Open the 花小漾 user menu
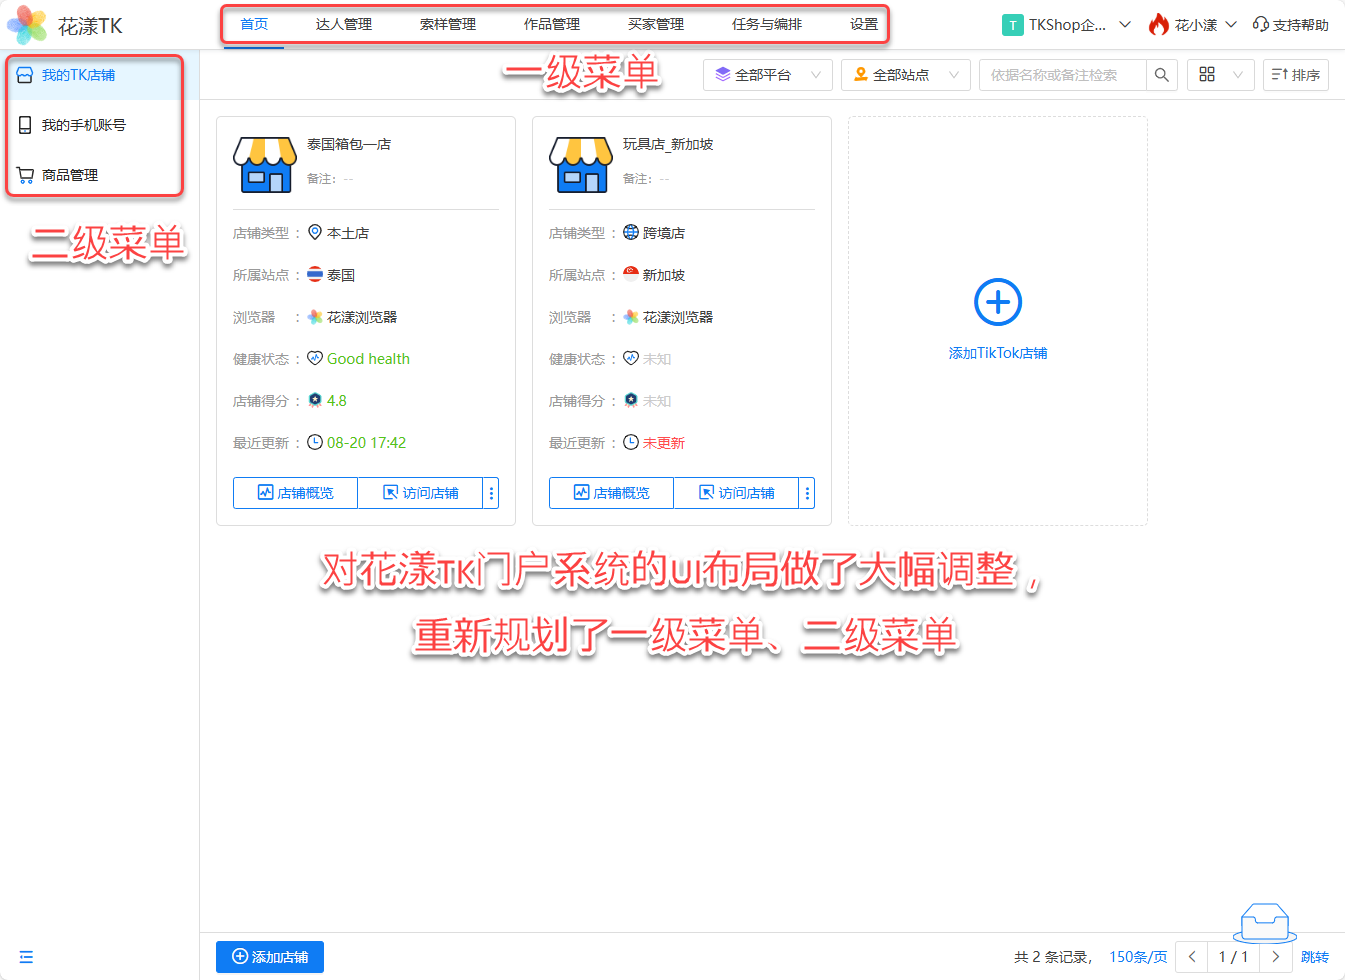Viewport: 1345px width, 980px height. (x=1194, y=25)
